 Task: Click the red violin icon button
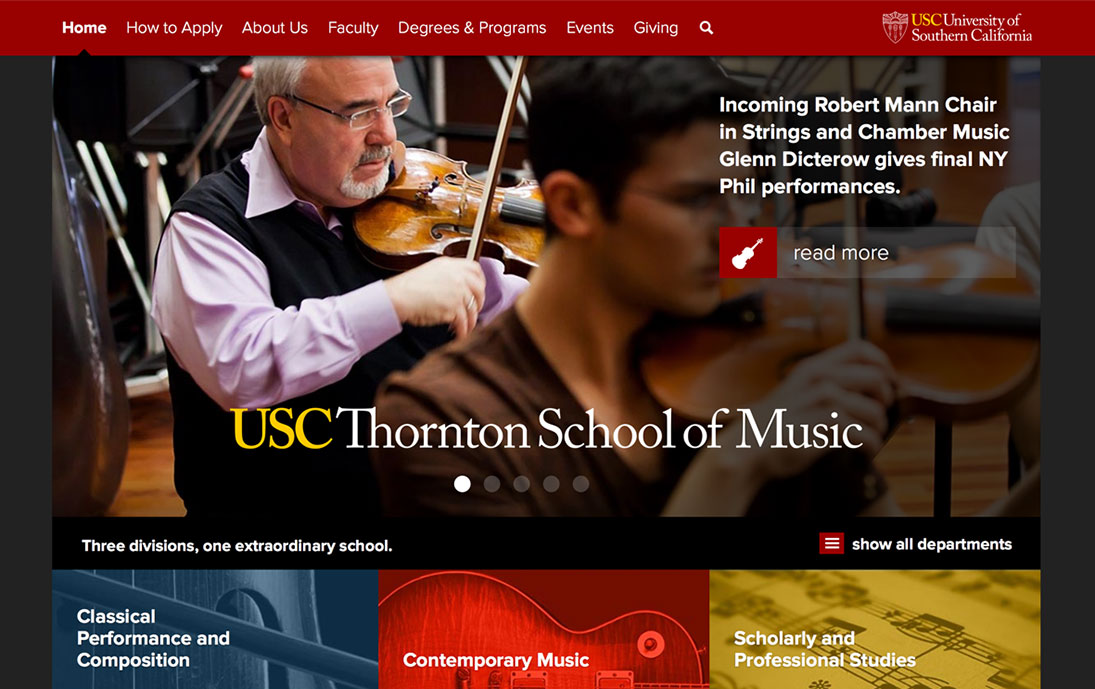click(748, 253)
